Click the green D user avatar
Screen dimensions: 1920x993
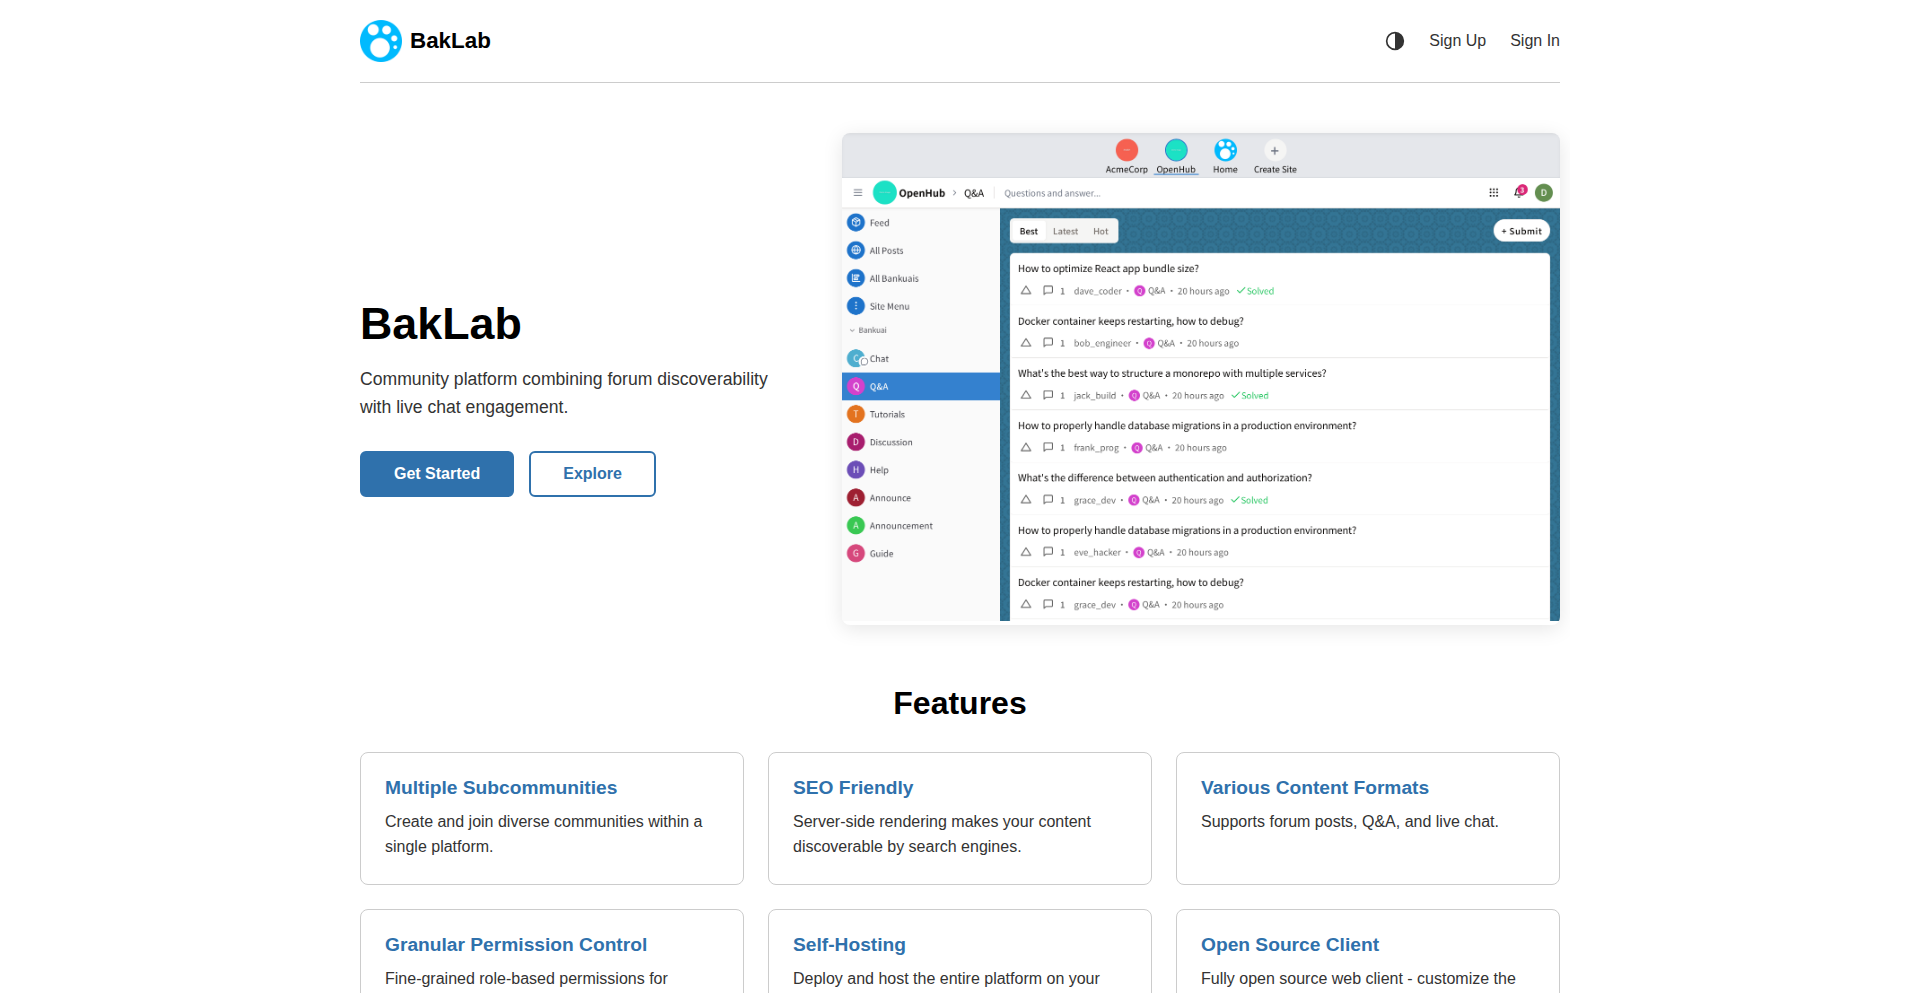tap(1543, 193)
